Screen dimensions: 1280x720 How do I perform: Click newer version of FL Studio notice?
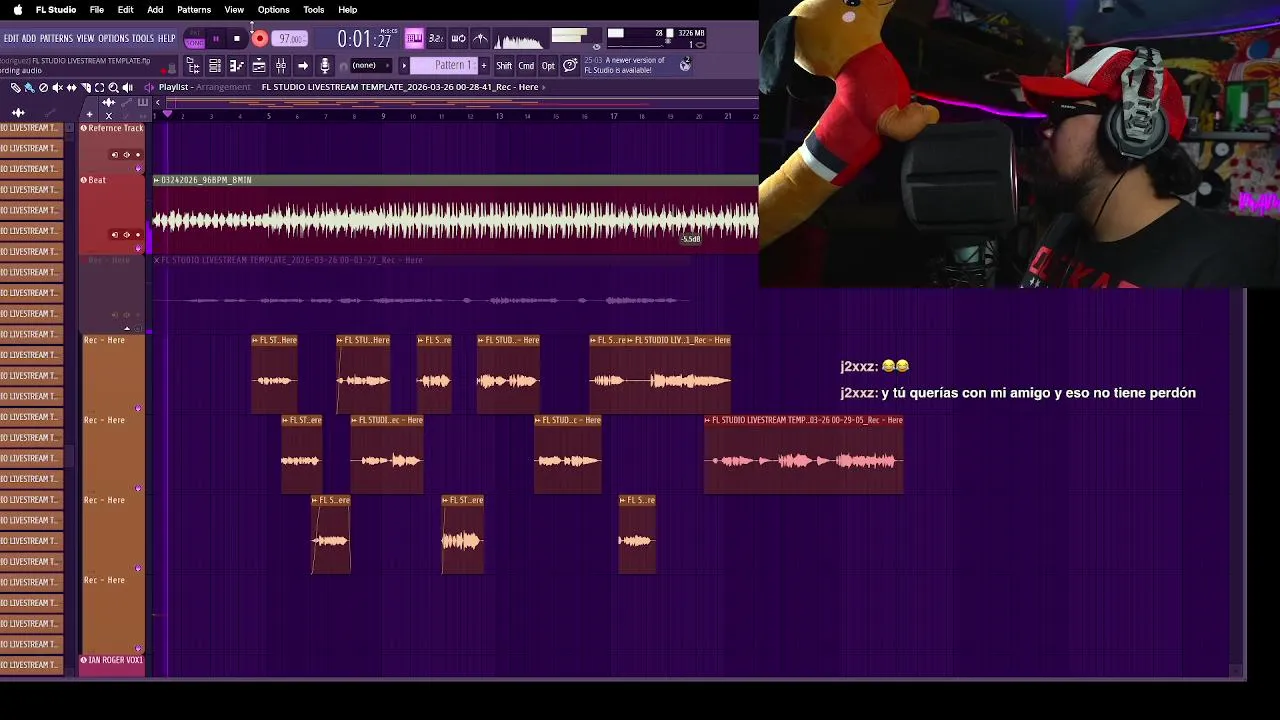(x=625, y=65)
